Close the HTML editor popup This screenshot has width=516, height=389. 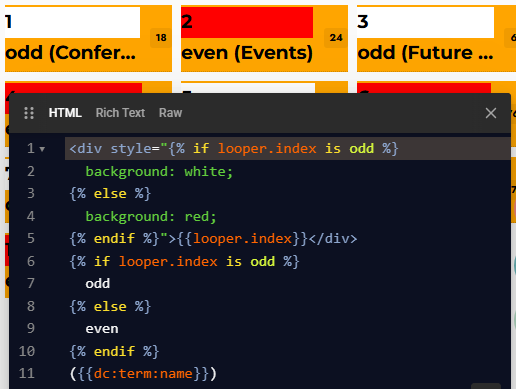pyautogui.click(x=491, y=113)
